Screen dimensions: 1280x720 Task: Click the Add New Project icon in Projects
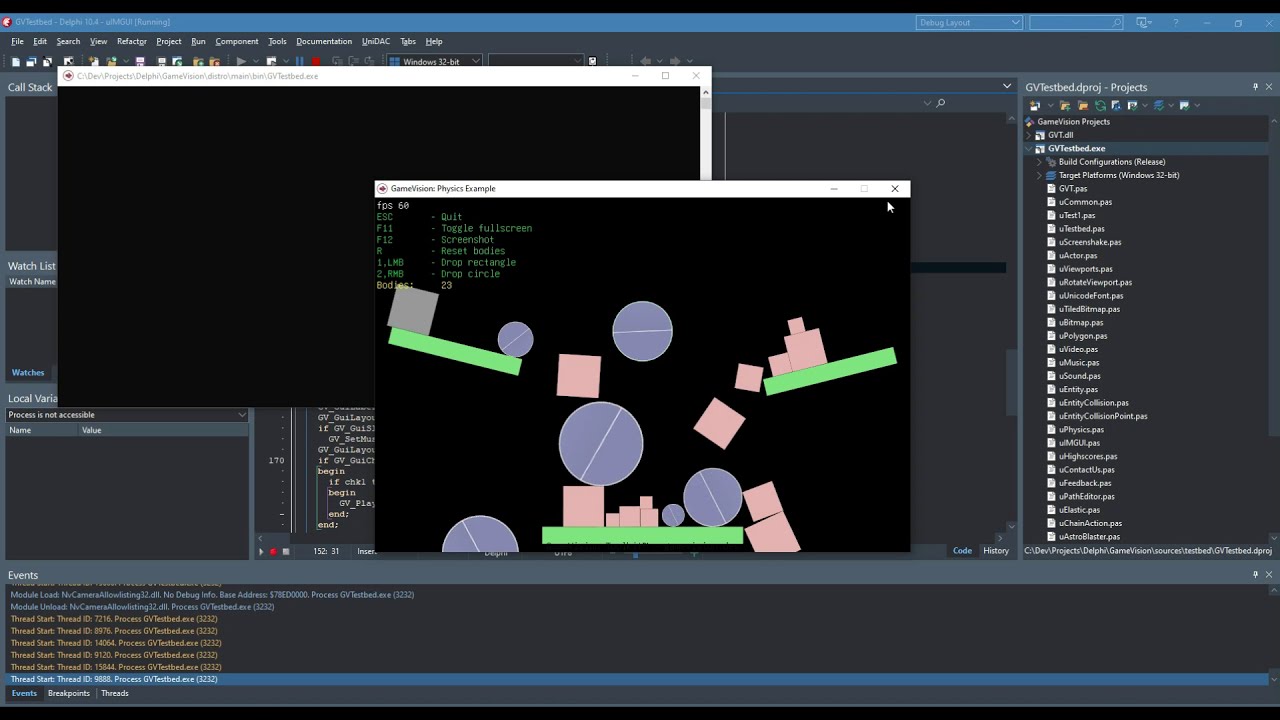coord(1035,105)
